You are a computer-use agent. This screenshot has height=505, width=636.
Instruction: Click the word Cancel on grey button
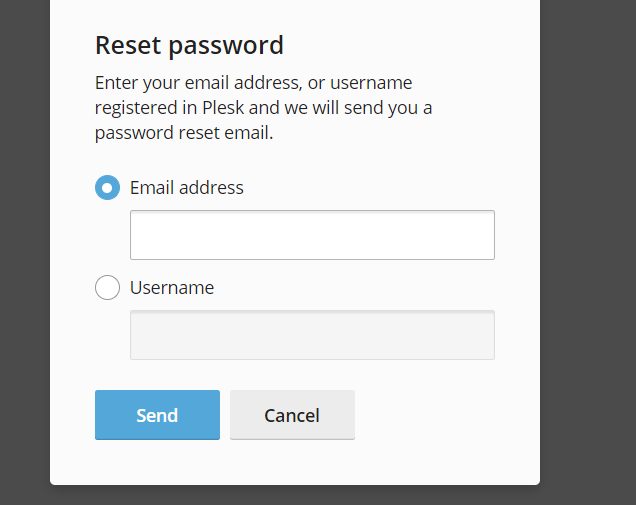tap(292, 415)
